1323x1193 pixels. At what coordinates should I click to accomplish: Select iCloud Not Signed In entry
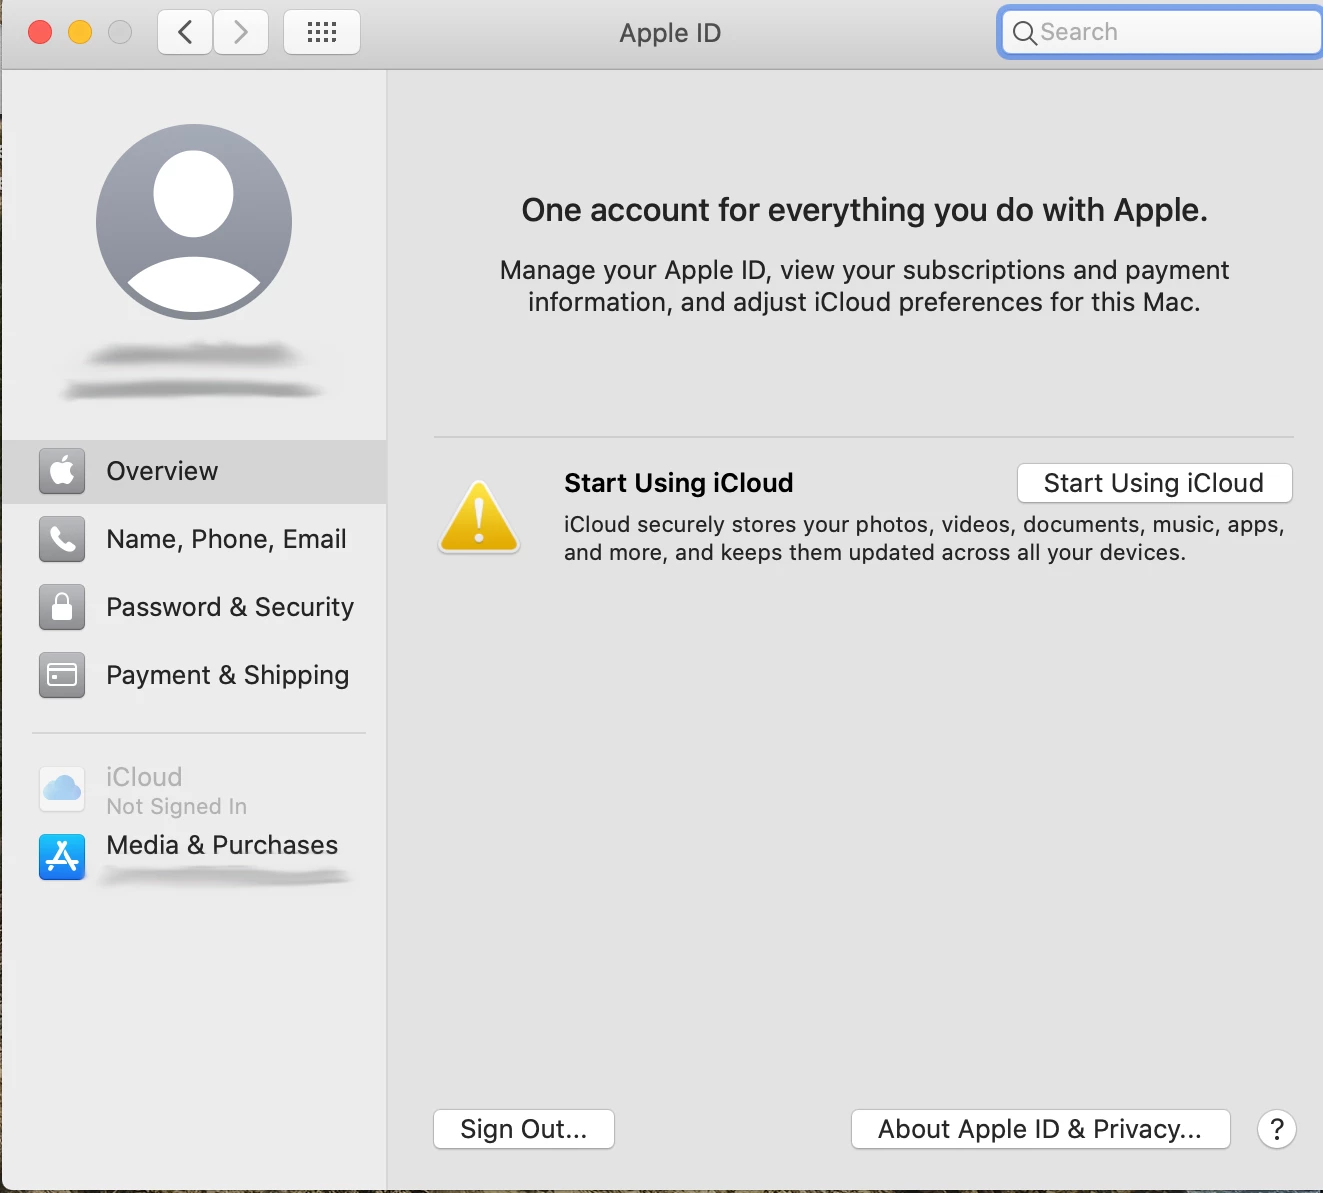tap(194, 790)
